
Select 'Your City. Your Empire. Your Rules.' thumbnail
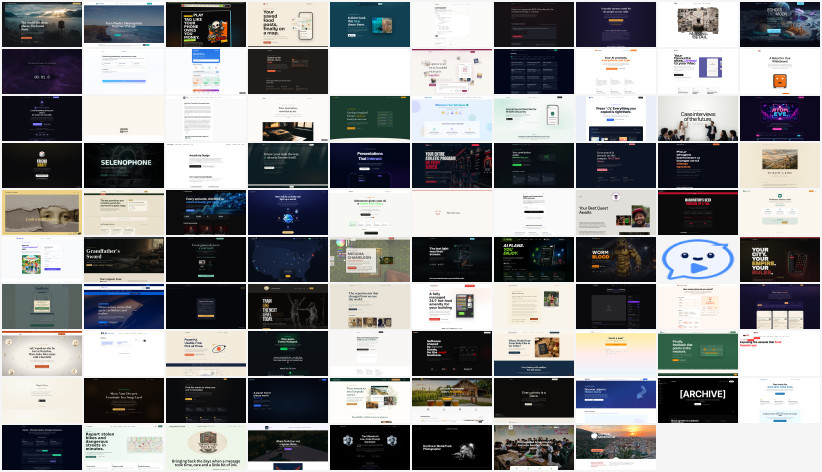[780, 260]
